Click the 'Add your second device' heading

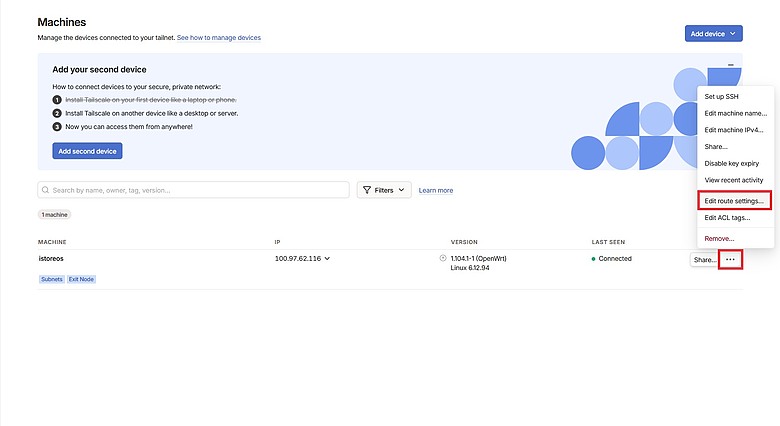(99, 70)
